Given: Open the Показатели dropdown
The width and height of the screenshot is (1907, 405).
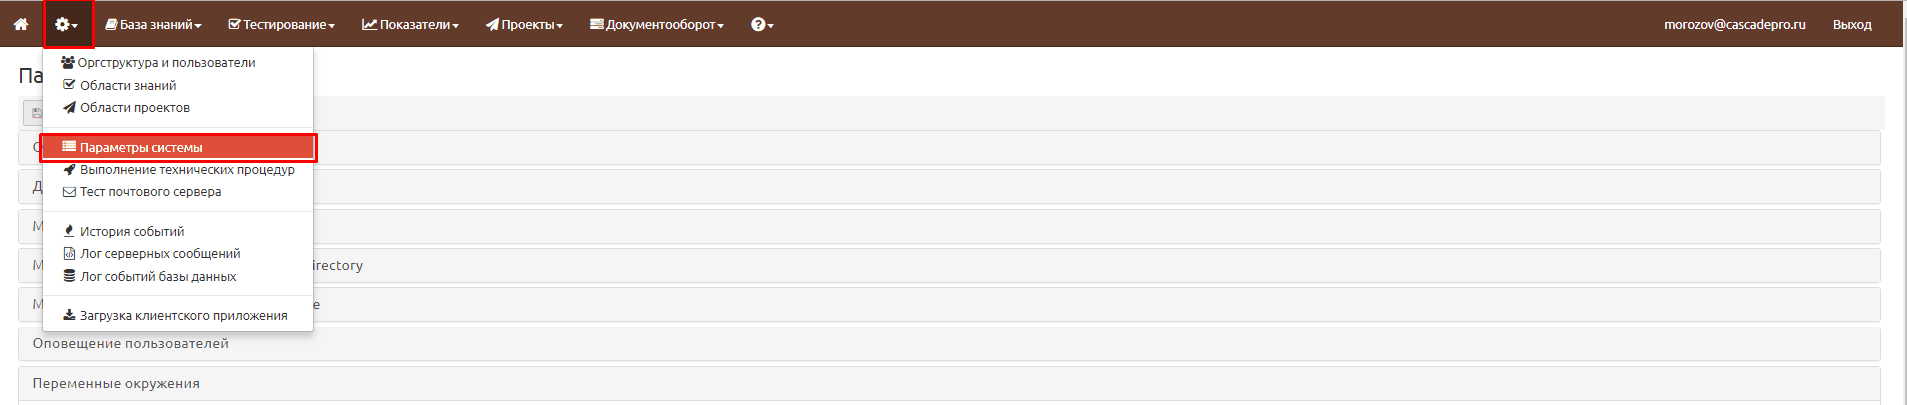Looking at the screenshot, I should pos(410,24).
